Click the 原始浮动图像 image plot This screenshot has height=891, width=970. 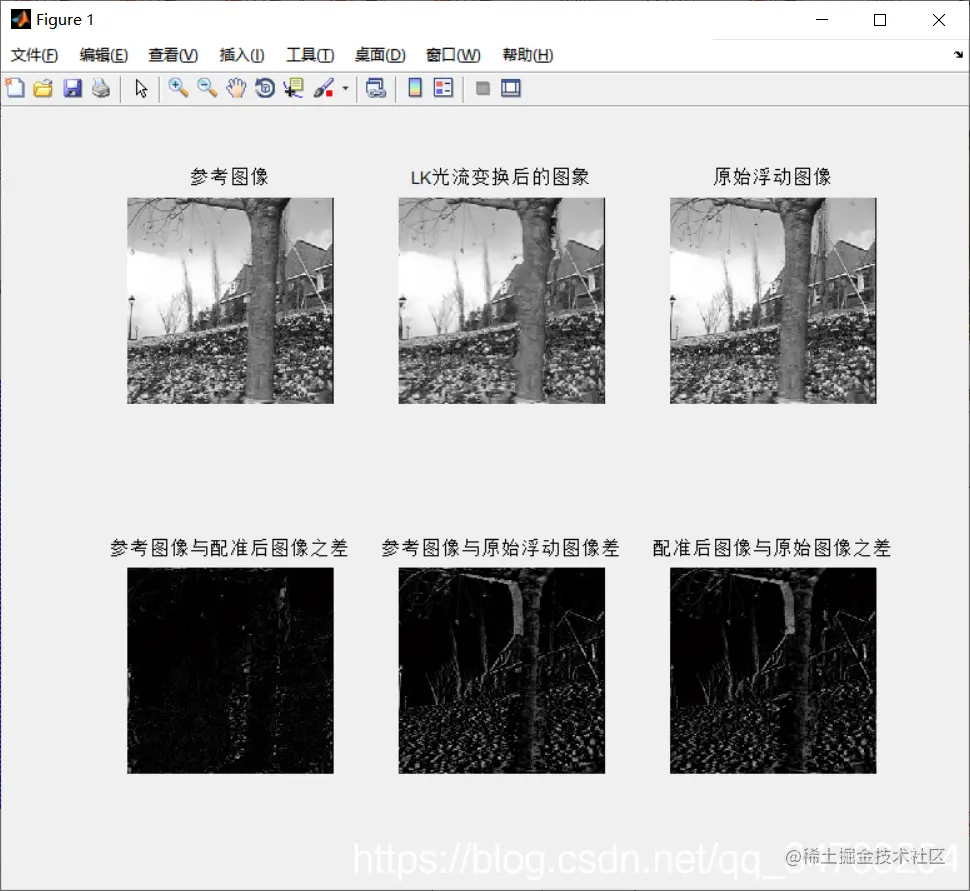click(x=773, y=301)
